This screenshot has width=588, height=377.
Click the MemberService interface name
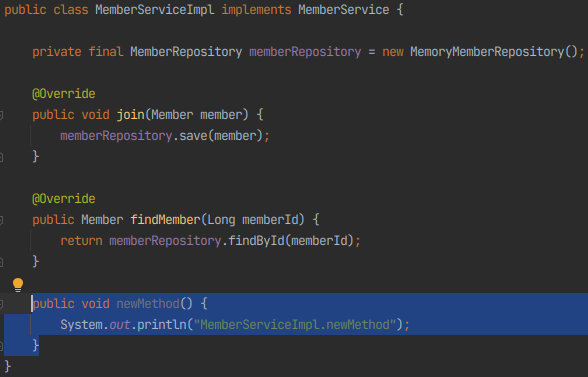(344, 10)
